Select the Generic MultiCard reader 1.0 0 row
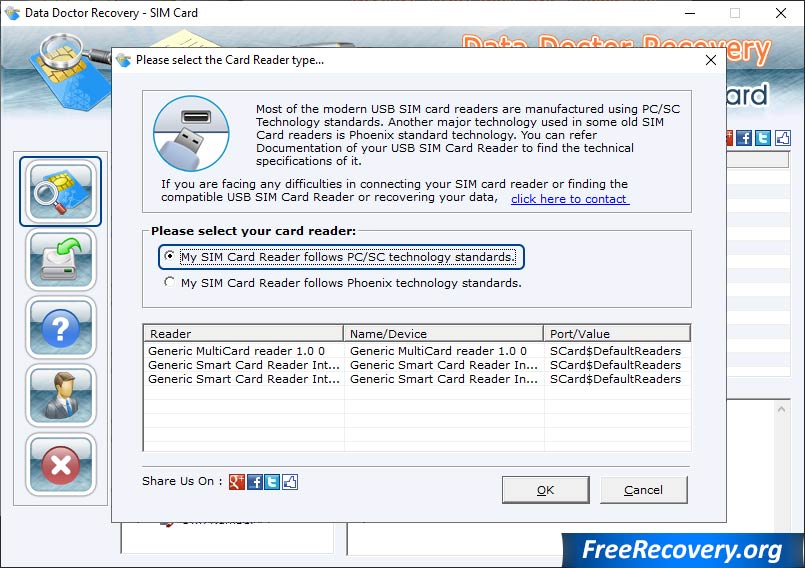Image resolution: width=805 pixels, height=568 pixels. (417, 351)
